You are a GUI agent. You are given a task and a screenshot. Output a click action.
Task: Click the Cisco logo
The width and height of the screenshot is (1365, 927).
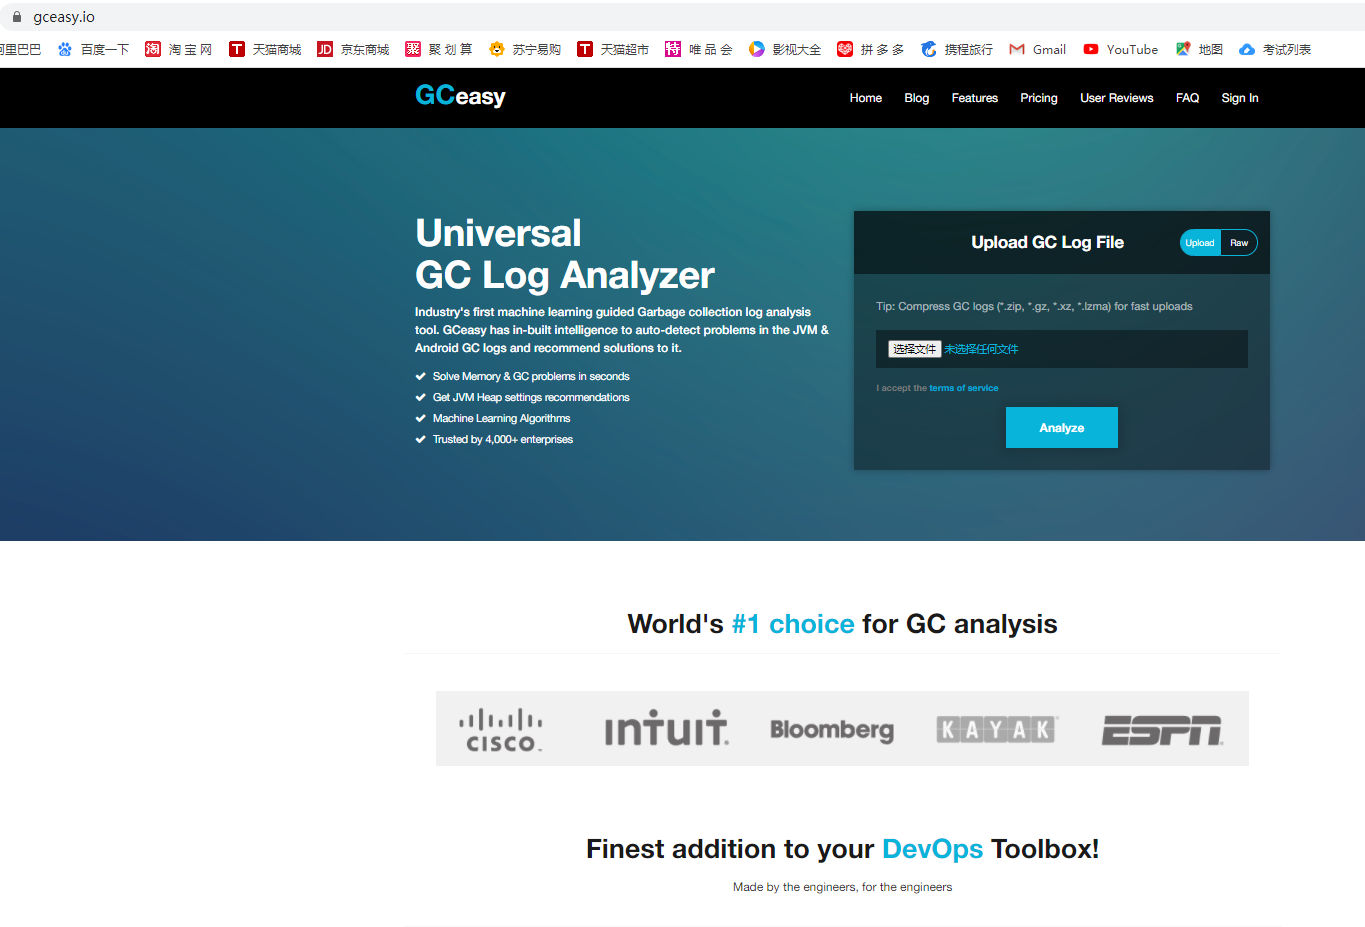coord(501,730)
